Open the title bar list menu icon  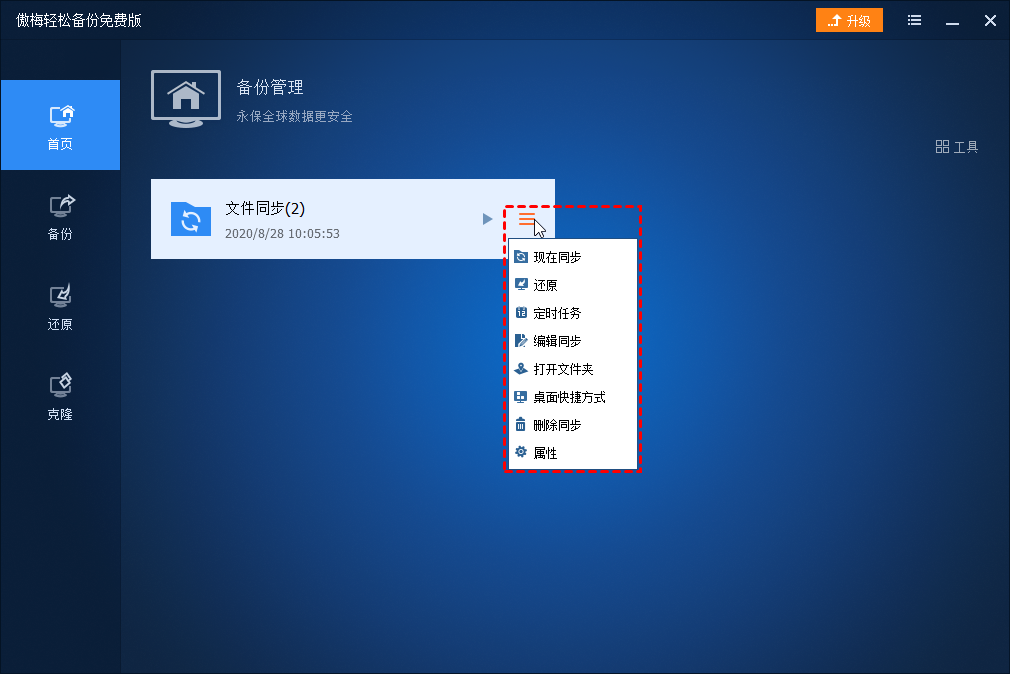click(914, 21)
